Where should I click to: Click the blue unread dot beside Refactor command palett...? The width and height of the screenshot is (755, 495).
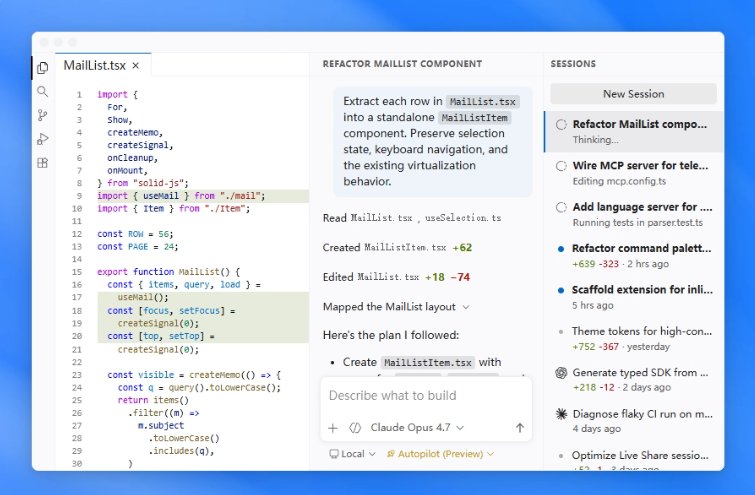(560, 249)
